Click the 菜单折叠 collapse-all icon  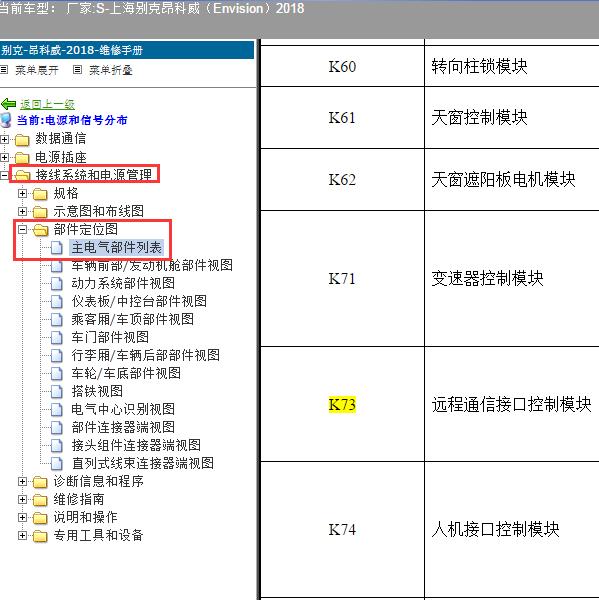click(x=77, y=70)
